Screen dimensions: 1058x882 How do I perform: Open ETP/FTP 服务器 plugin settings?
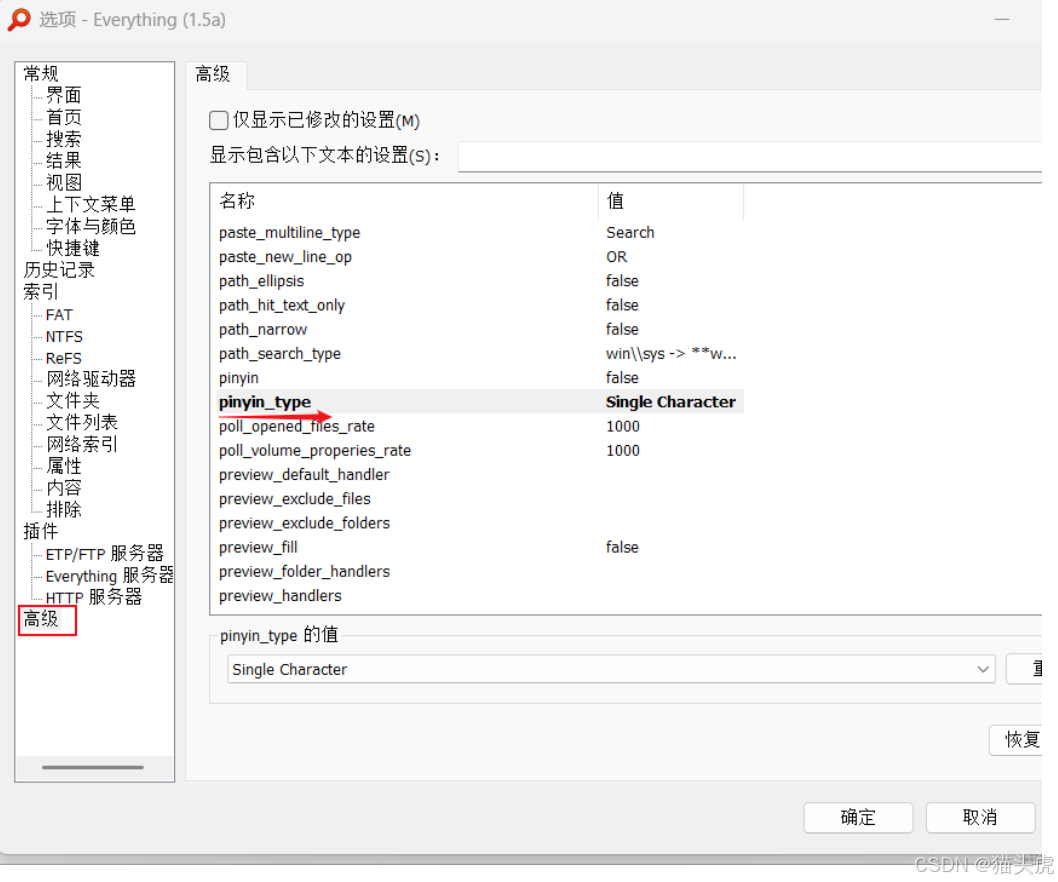[x=105, y=553]
